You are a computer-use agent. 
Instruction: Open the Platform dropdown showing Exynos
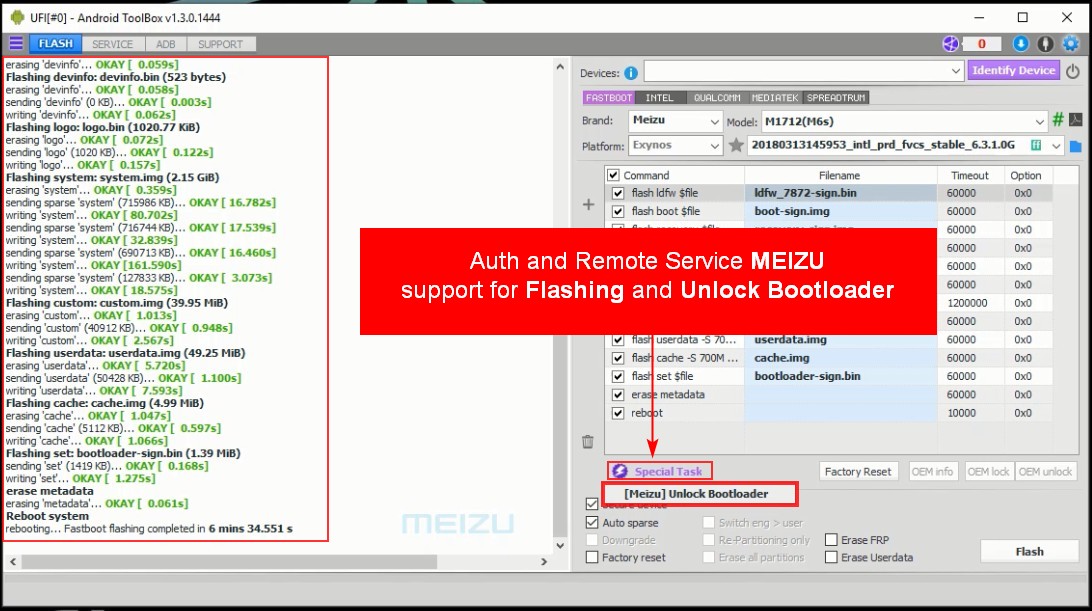click(x=675, y=146)
